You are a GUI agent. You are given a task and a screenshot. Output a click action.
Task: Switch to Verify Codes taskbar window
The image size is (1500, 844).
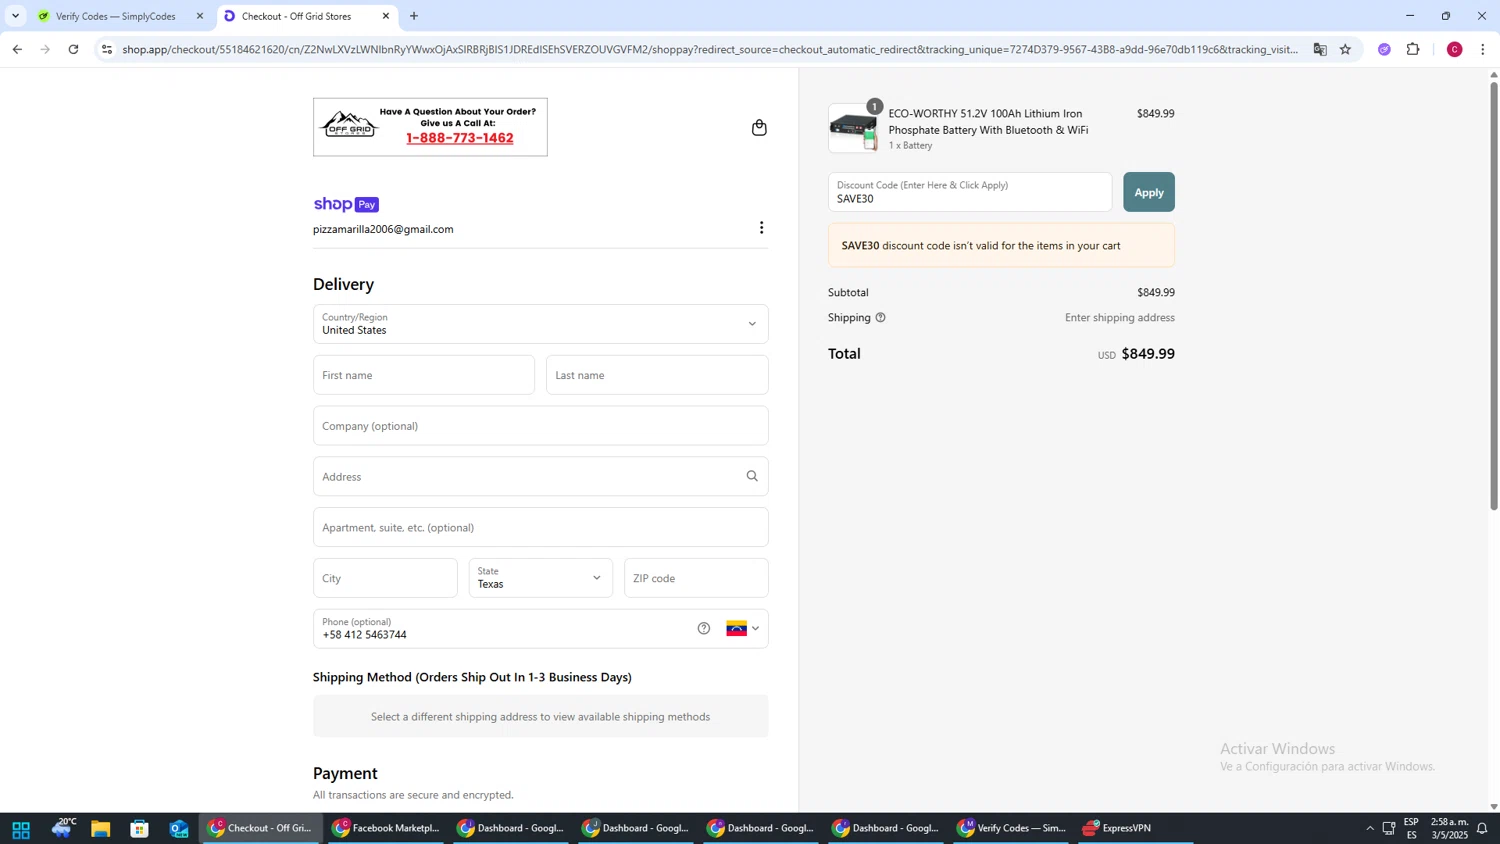click(x=1012, y=828)
